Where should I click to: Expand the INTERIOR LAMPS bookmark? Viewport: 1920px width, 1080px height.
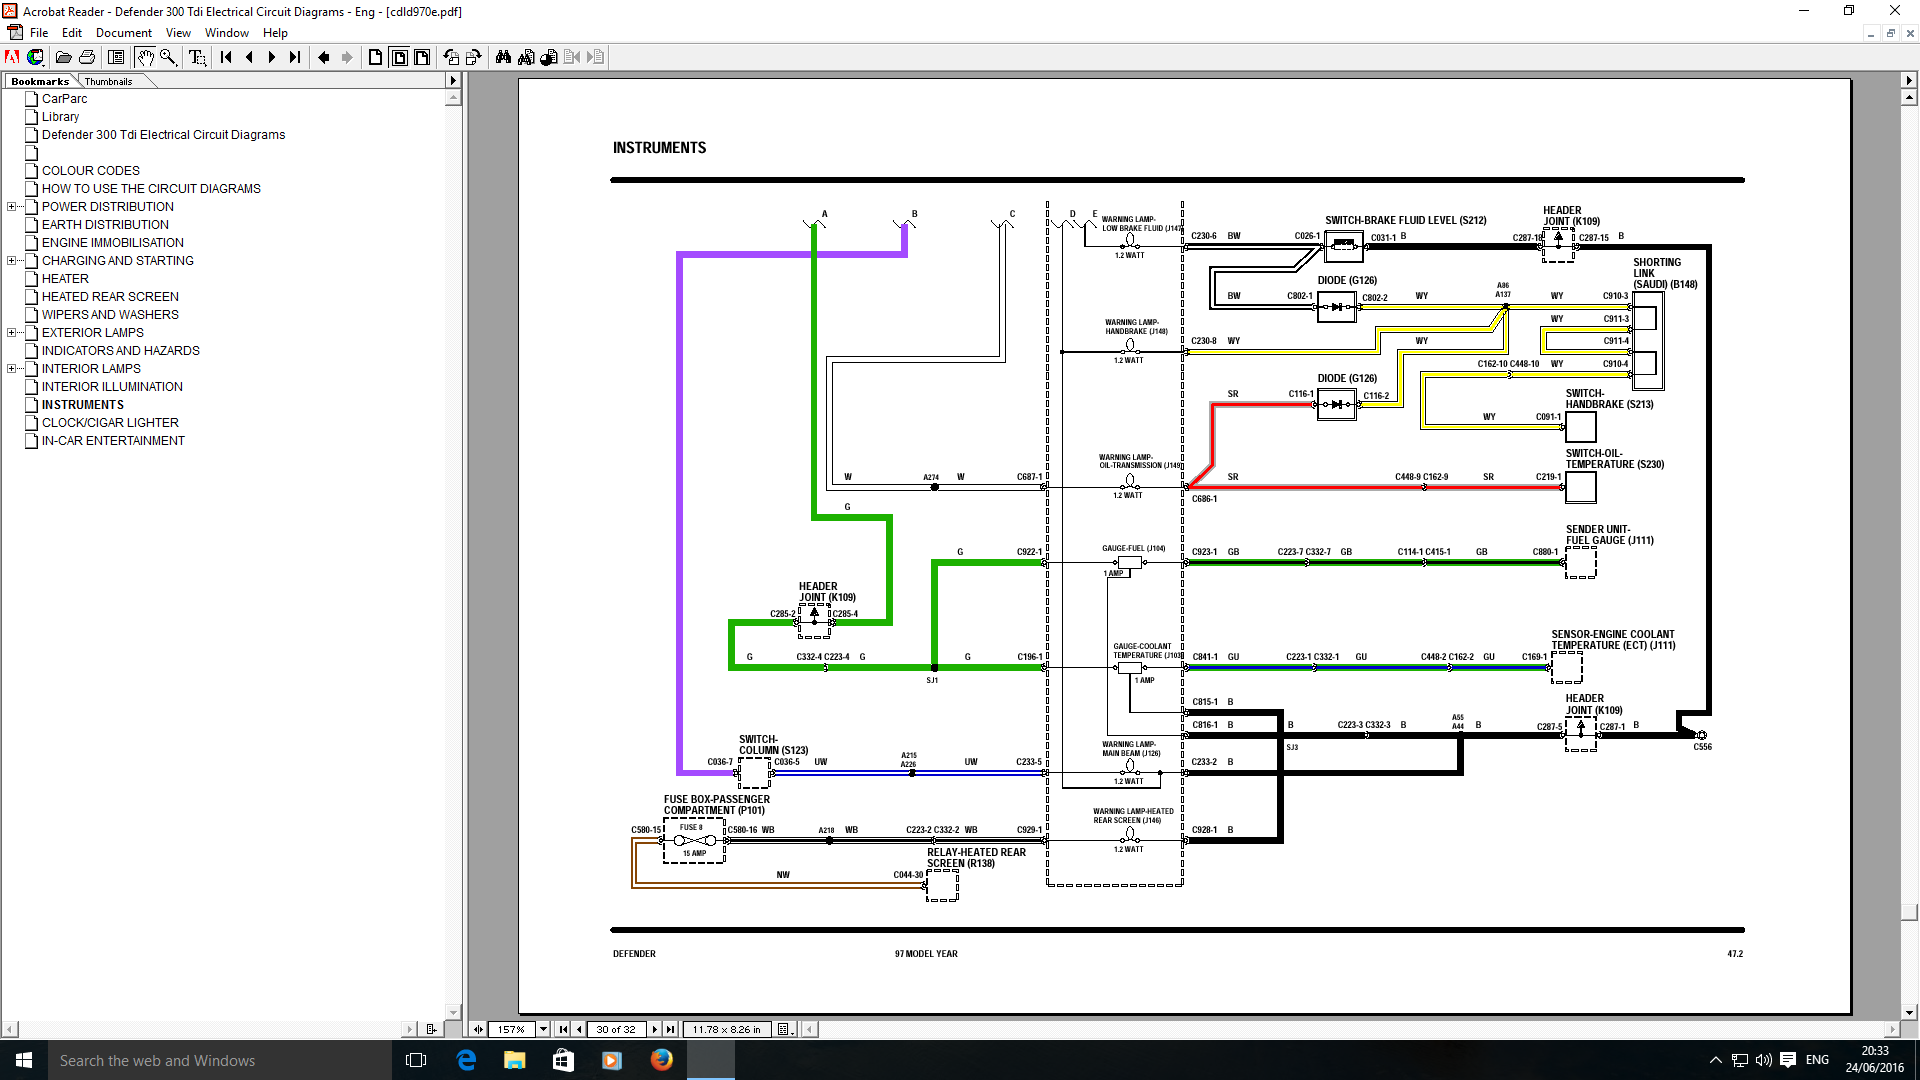click(12, 369)
